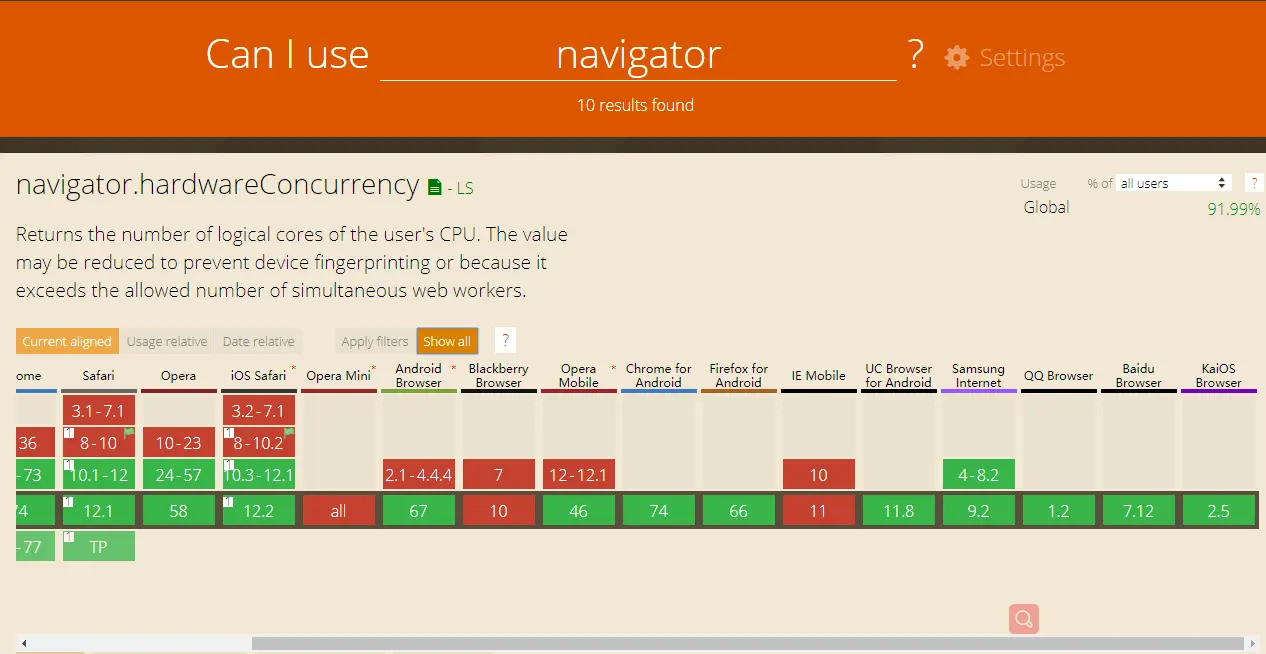Click the Apply filters button
The height and width of the screenshot is (654, 1266).
coord(375,341)
